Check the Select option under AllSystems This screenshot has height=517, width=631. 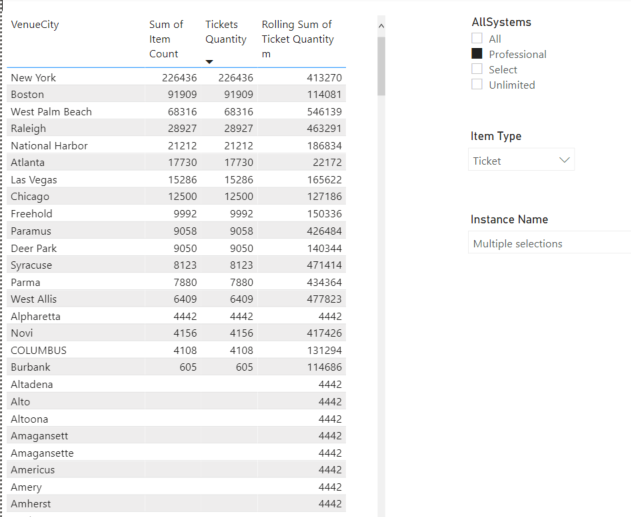[477, 69]
